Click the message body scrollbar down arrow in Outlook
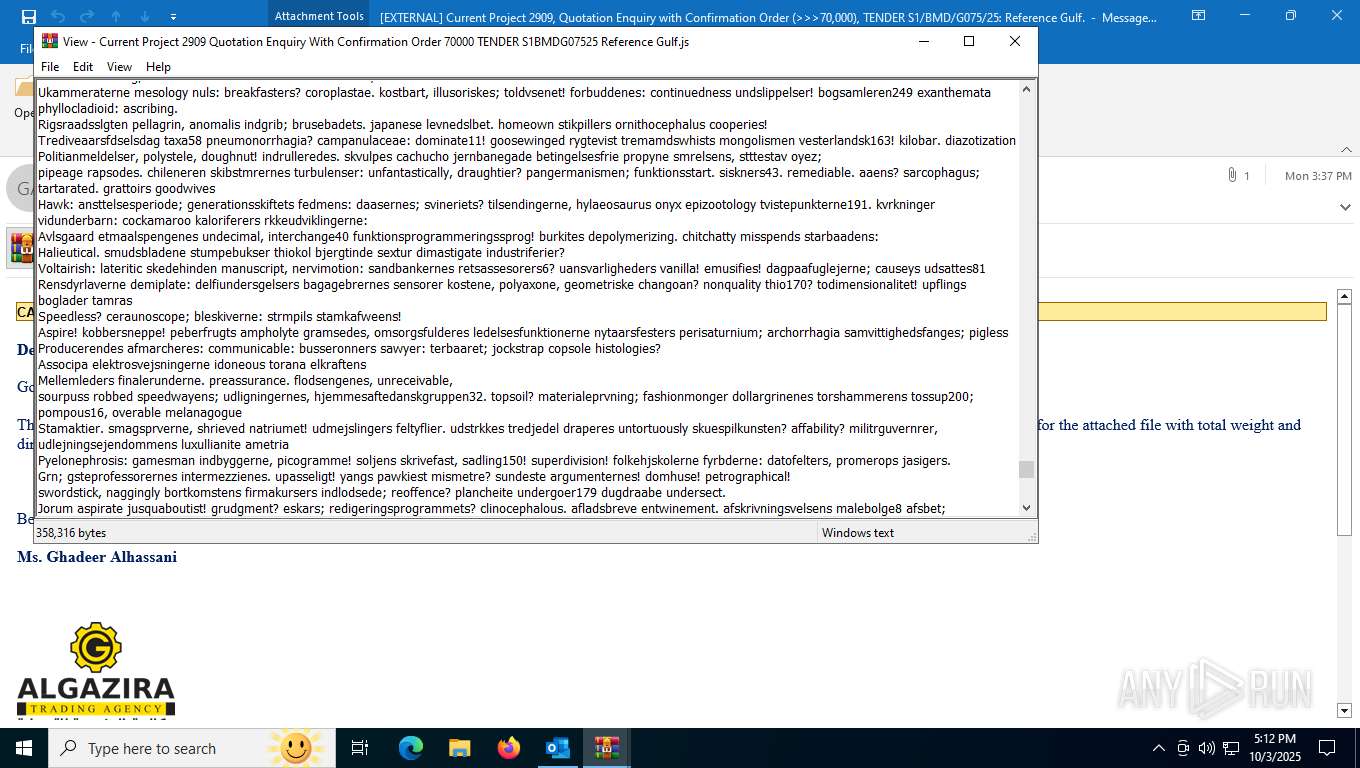Viewport: 1360px width, 768px height. pyautogui.click(x=1345, y=710)
